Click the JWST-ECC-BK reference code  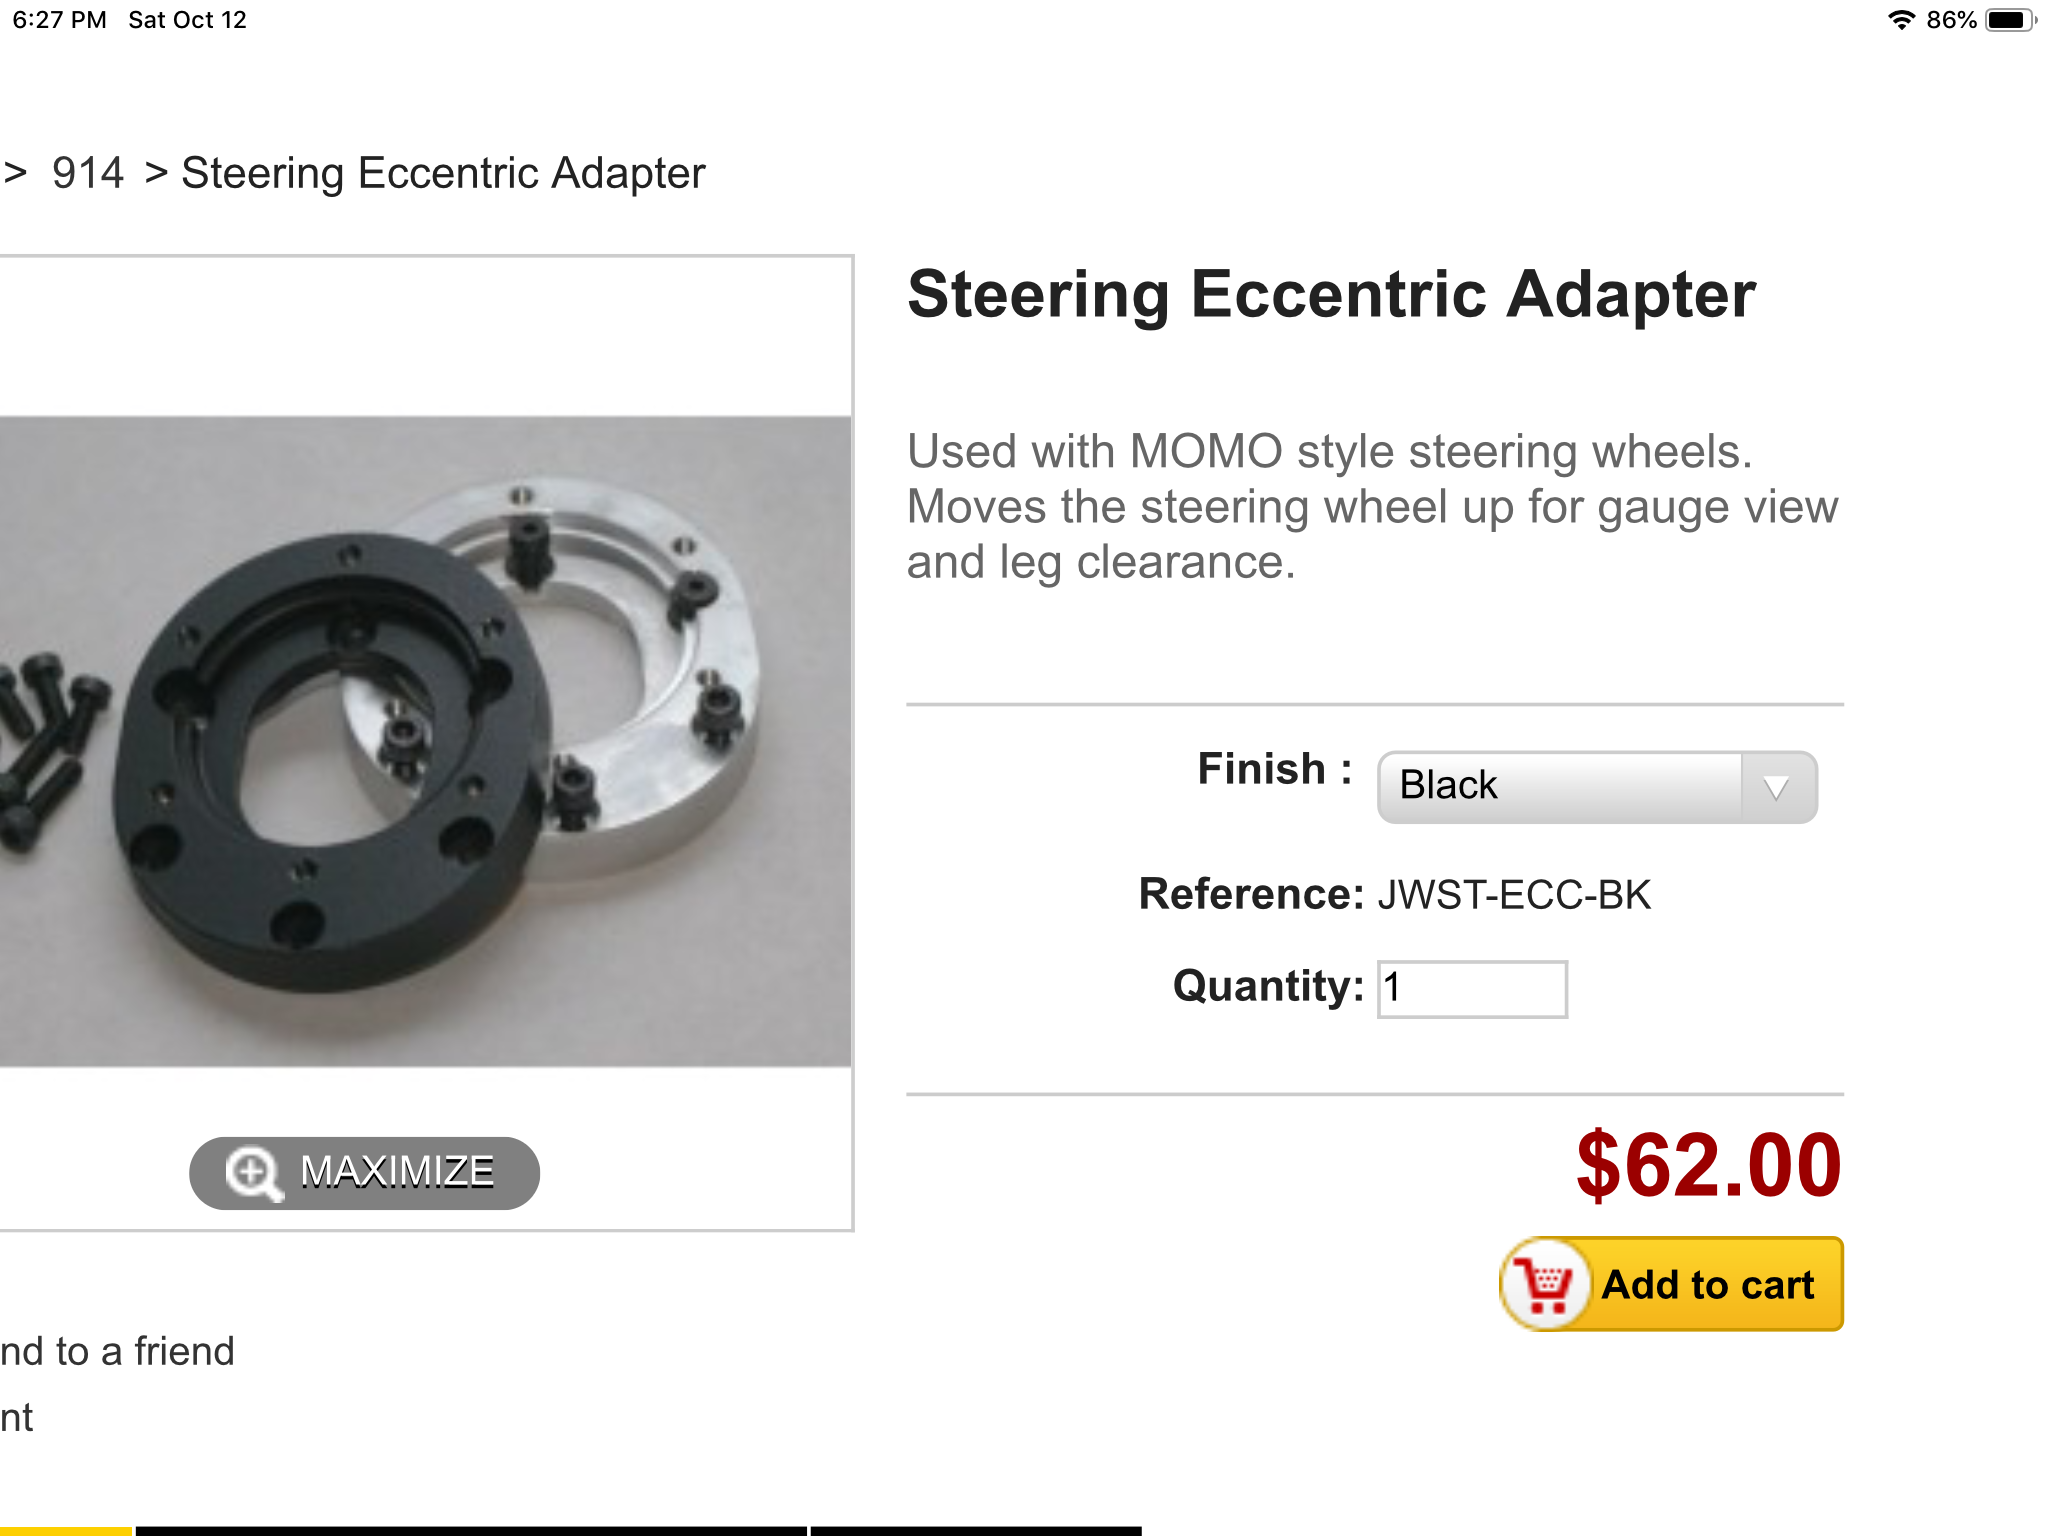[x=1514, y=895]
